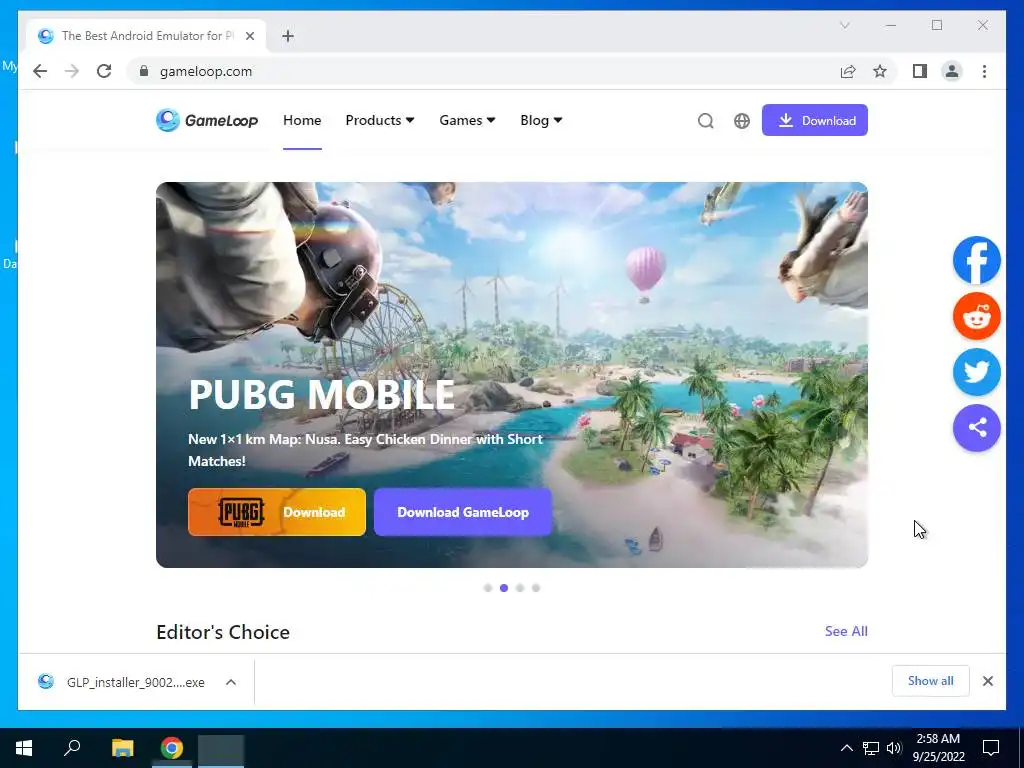Select fourth carousel dot
Image resolution: width=1024 pixels, height=768 pixels.
536,588
